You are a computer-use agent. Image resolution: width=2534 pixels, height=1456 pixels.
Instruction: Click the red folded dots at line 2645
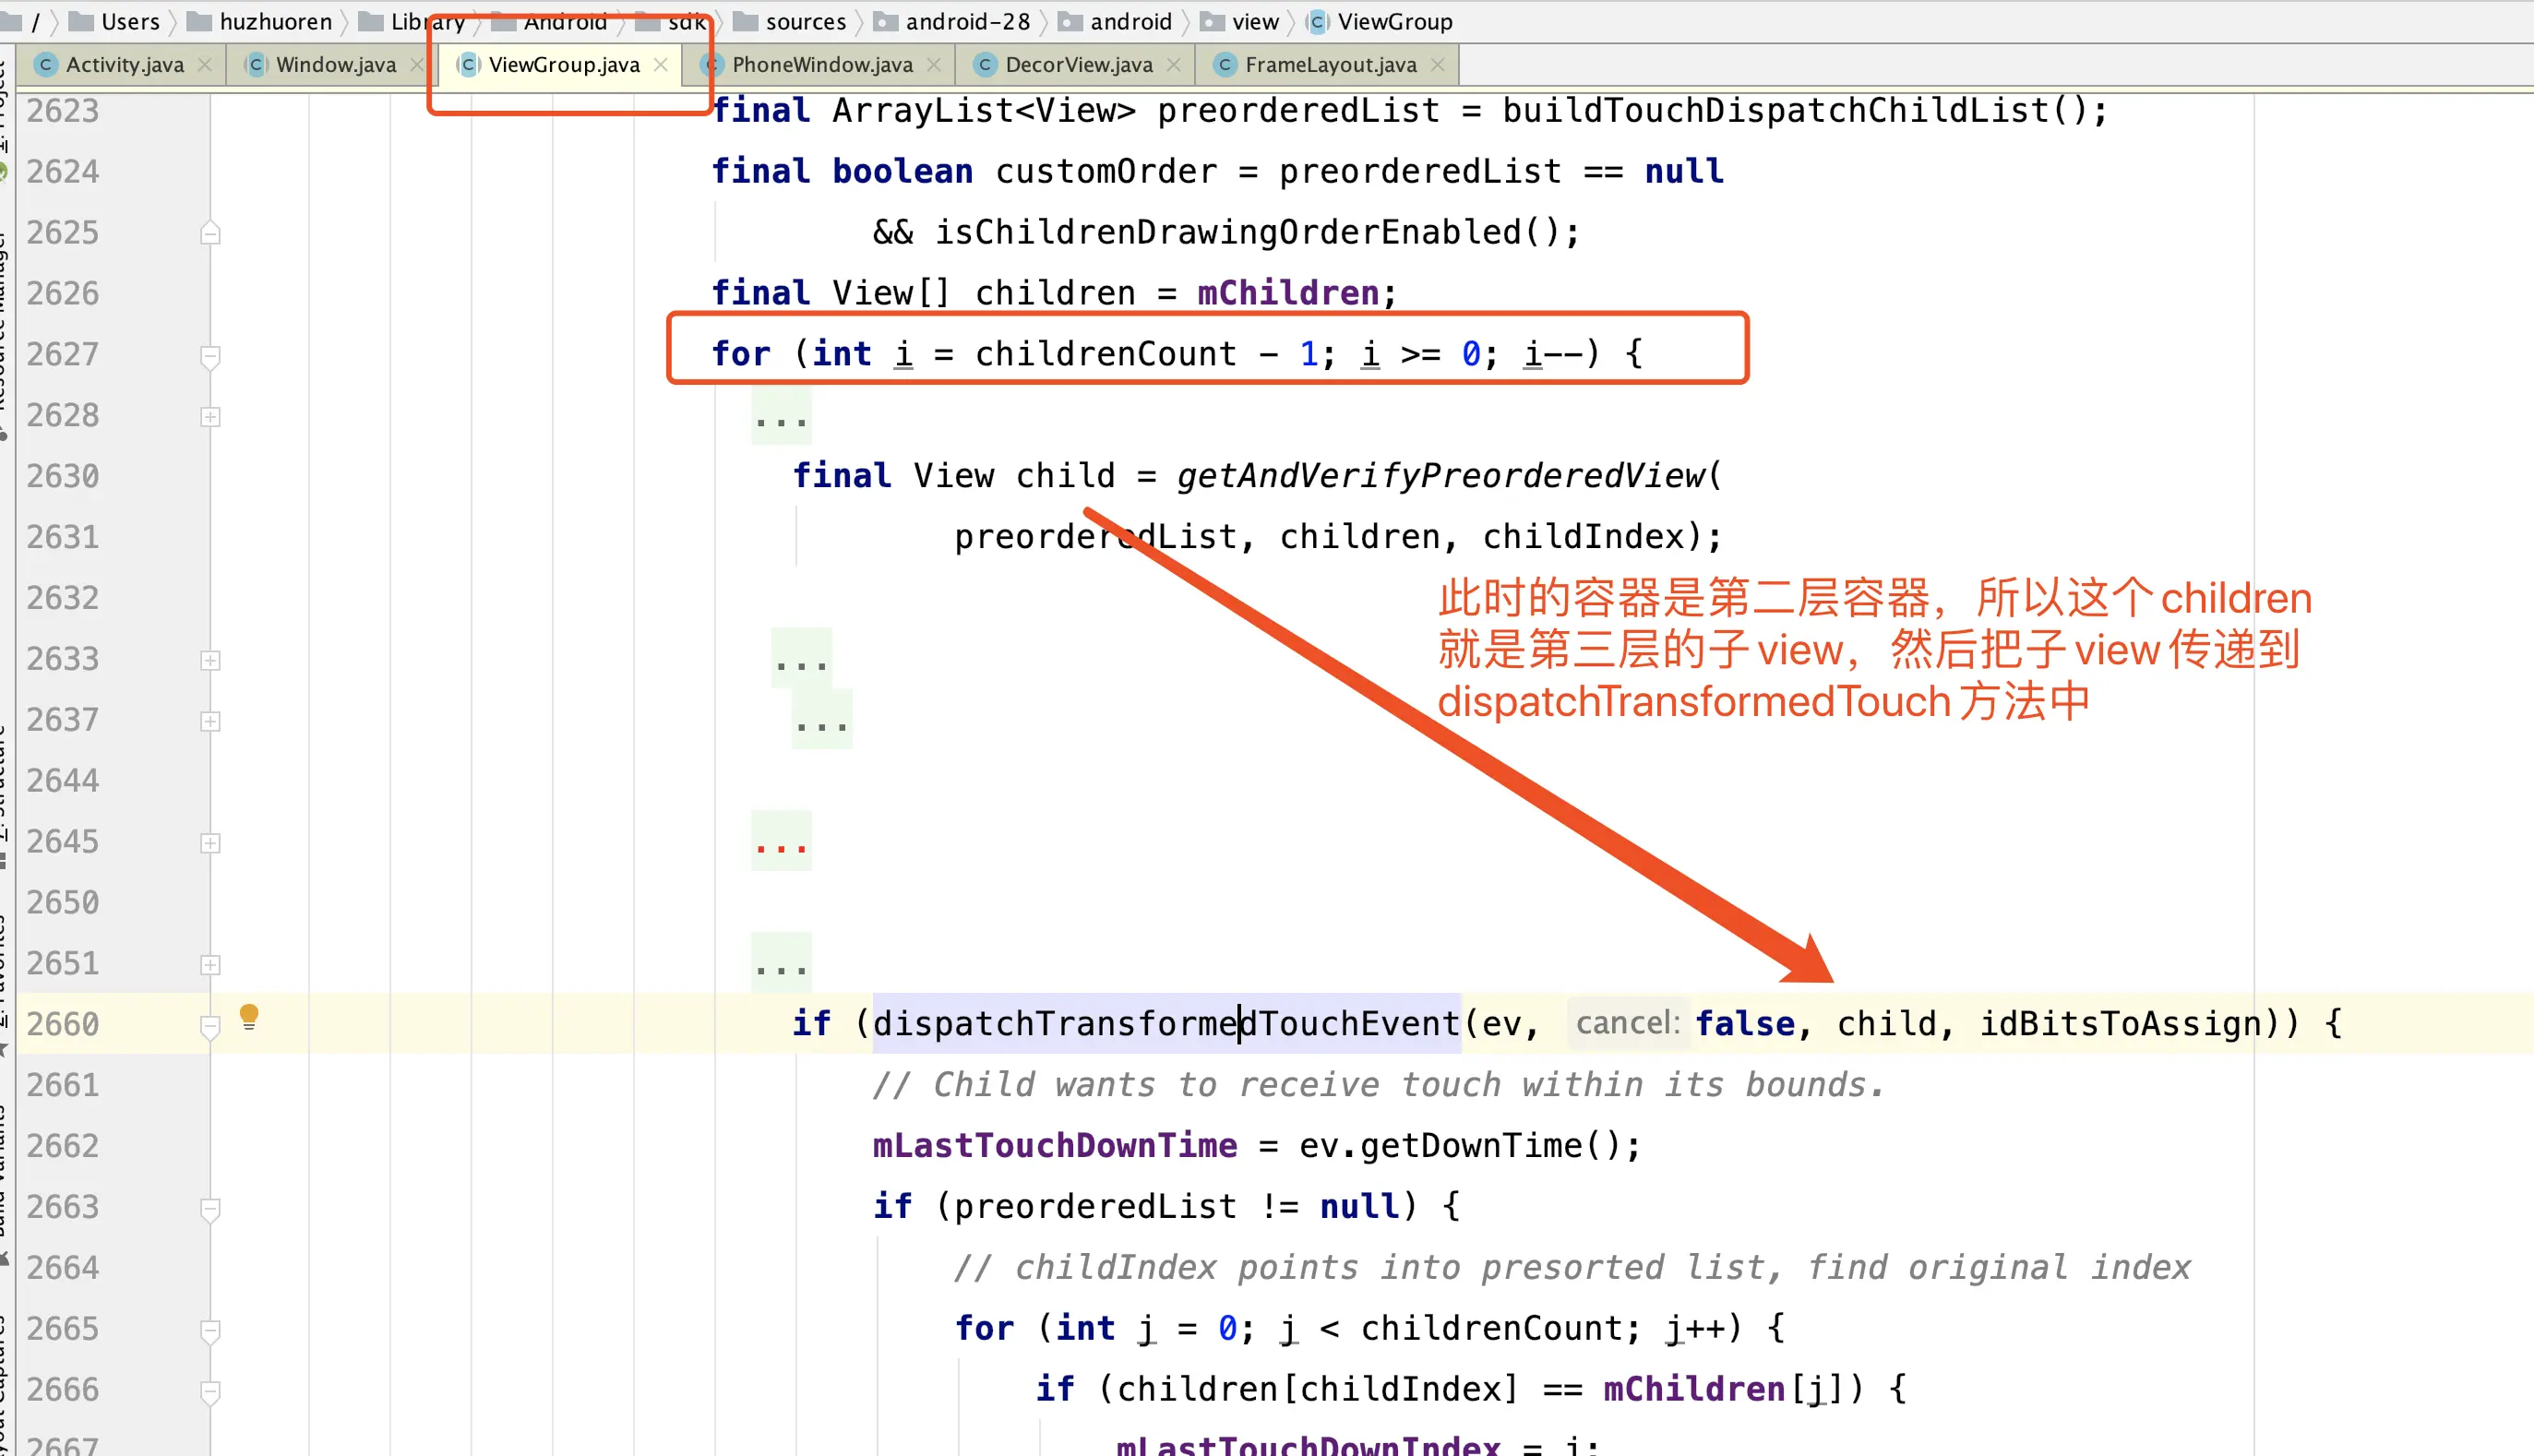781,845
